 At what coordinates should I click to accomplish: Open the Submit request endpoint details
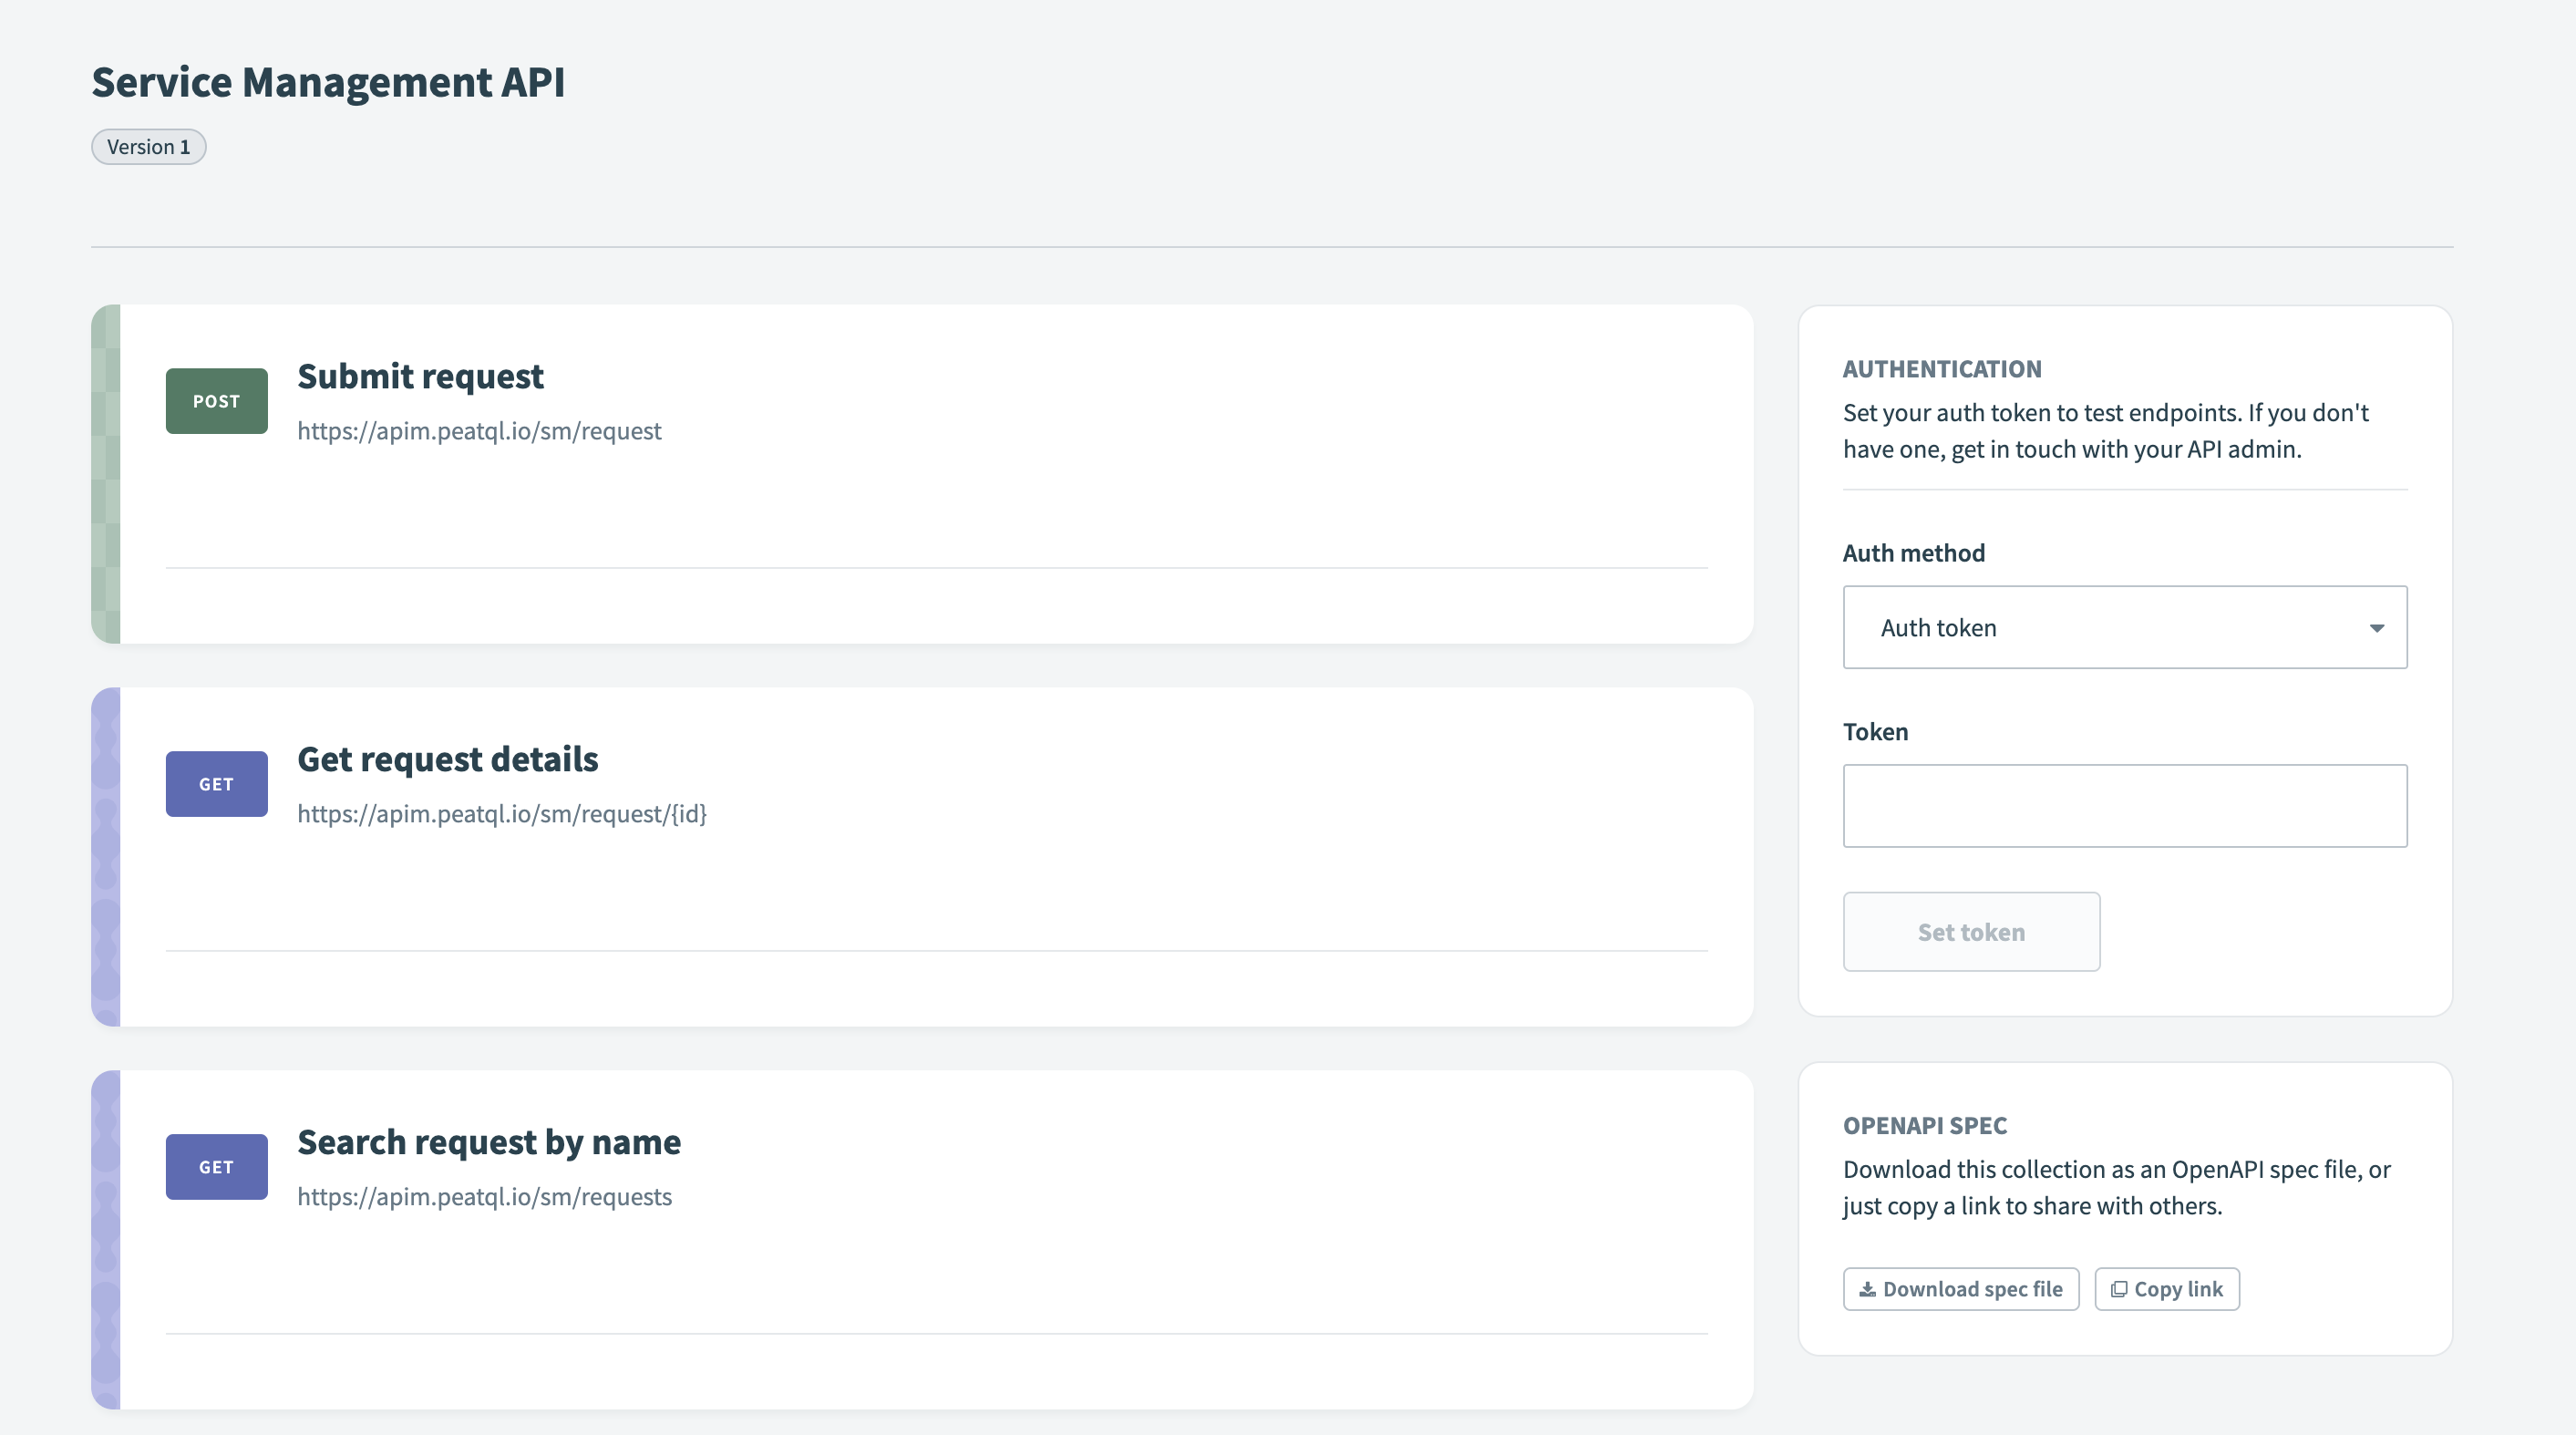(421, 377)
